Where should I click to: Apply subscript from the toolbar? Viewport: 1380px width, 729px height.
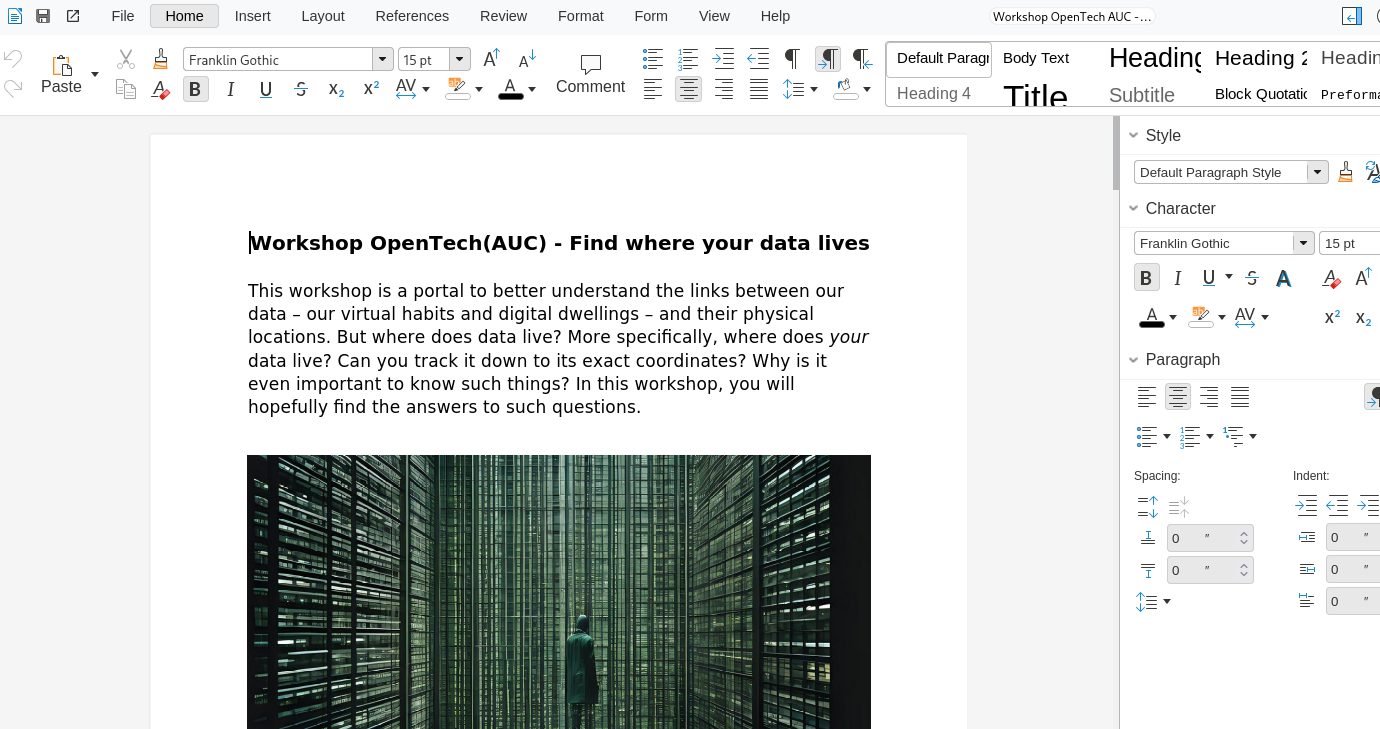[336, 89]
